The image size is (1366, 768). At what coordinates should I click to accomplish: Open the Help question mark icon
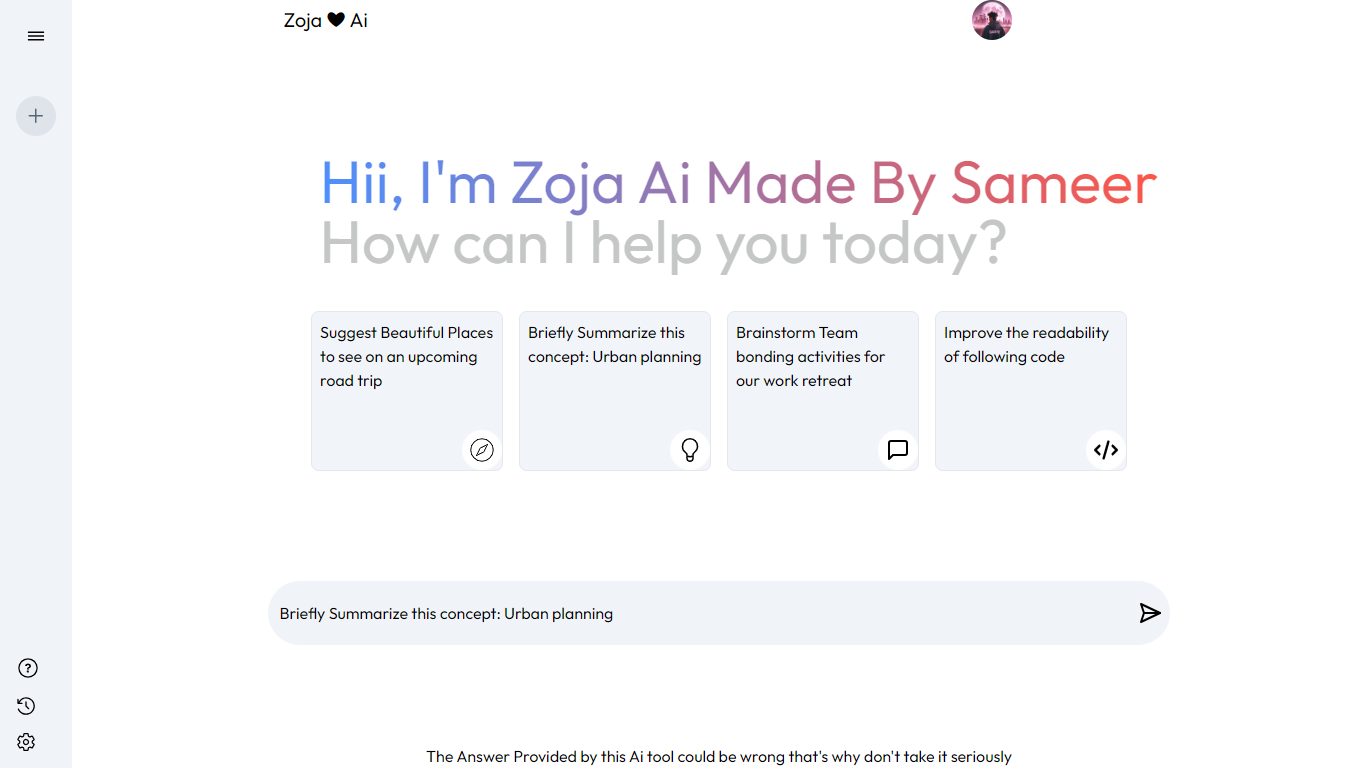click(27, 668)
